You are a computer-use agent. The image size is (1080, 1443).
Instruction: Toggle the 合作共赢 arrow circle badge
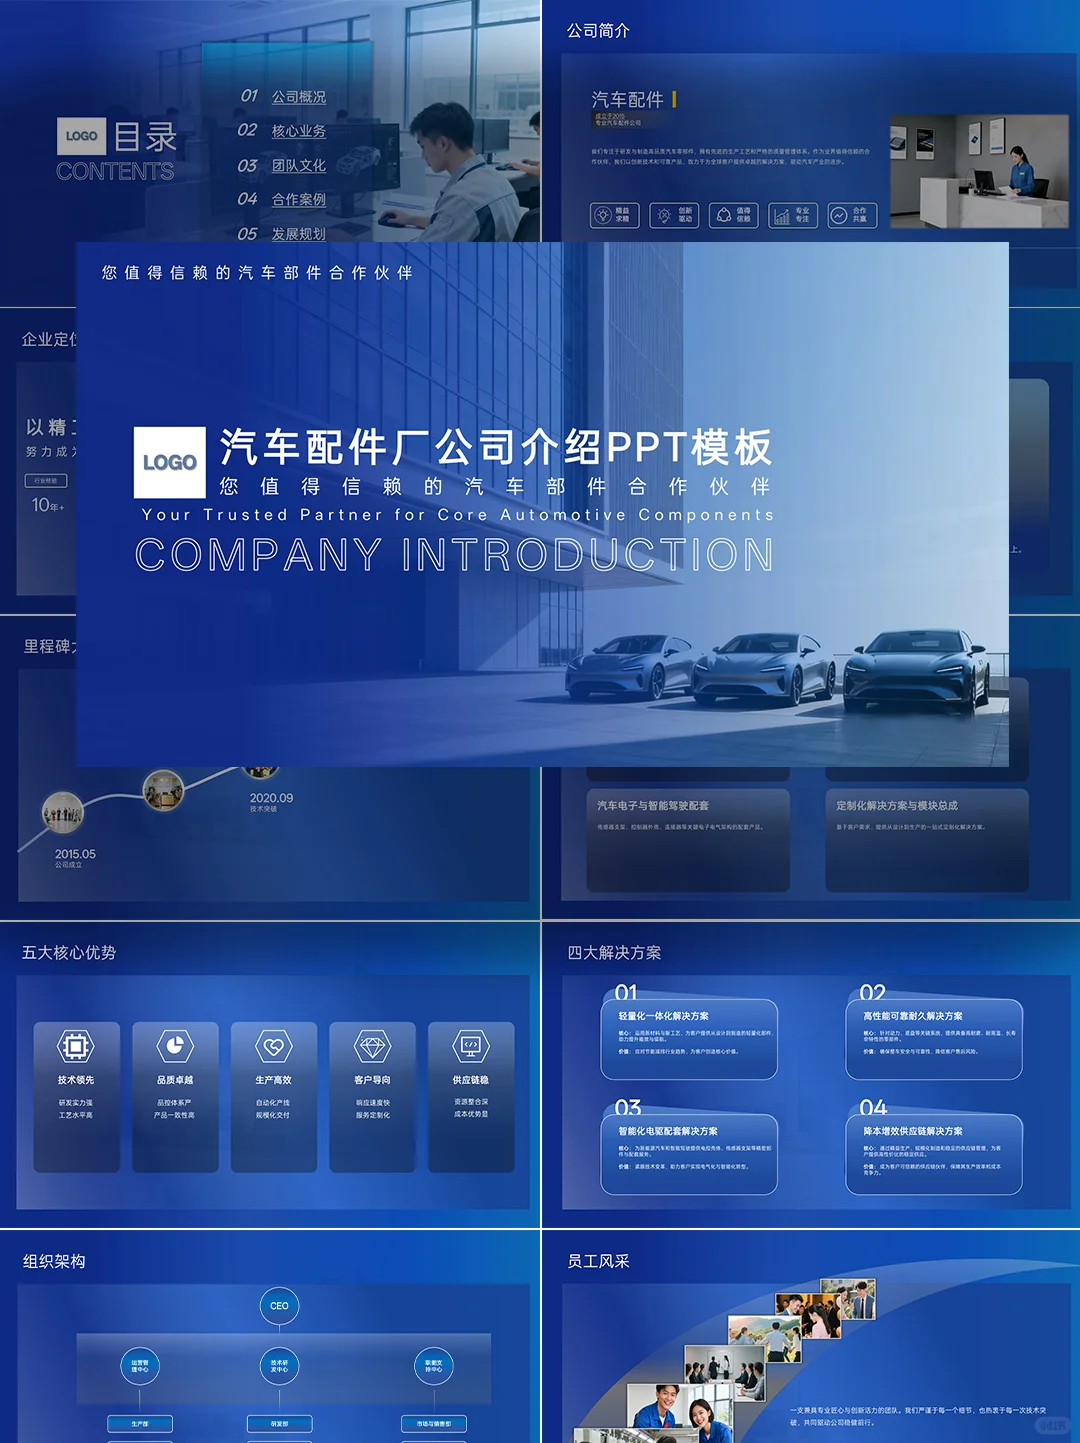[x=839, y=216]
